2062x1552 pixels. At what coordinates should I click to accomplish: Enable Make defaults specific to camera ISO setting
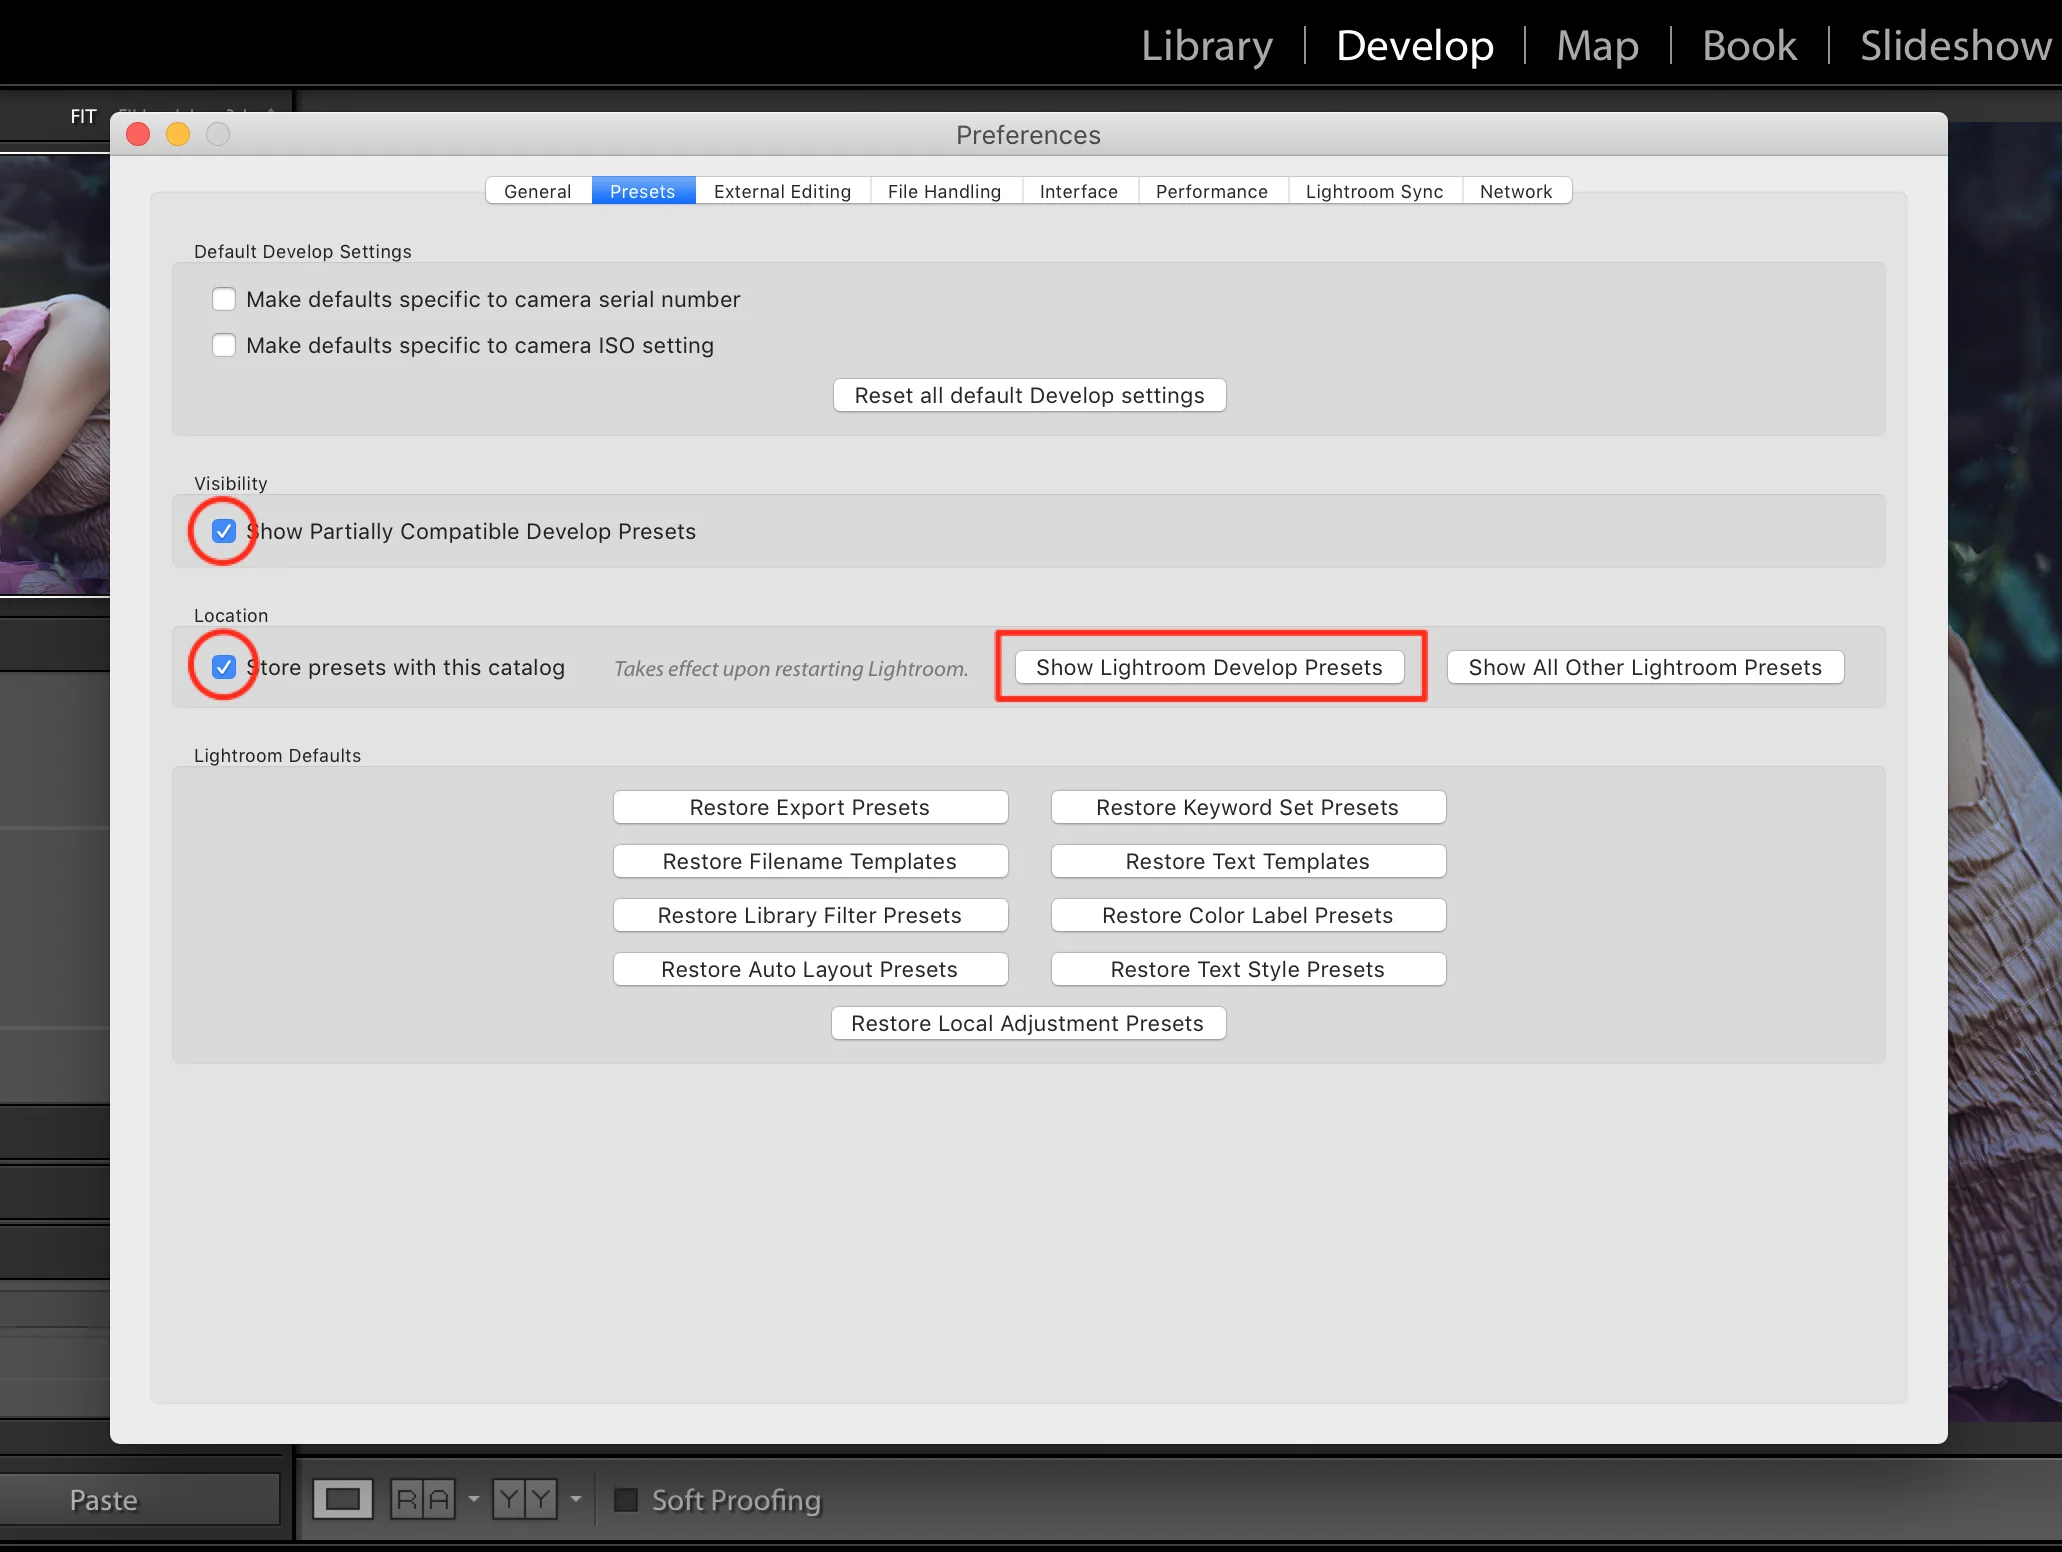[x=223, y=345]
